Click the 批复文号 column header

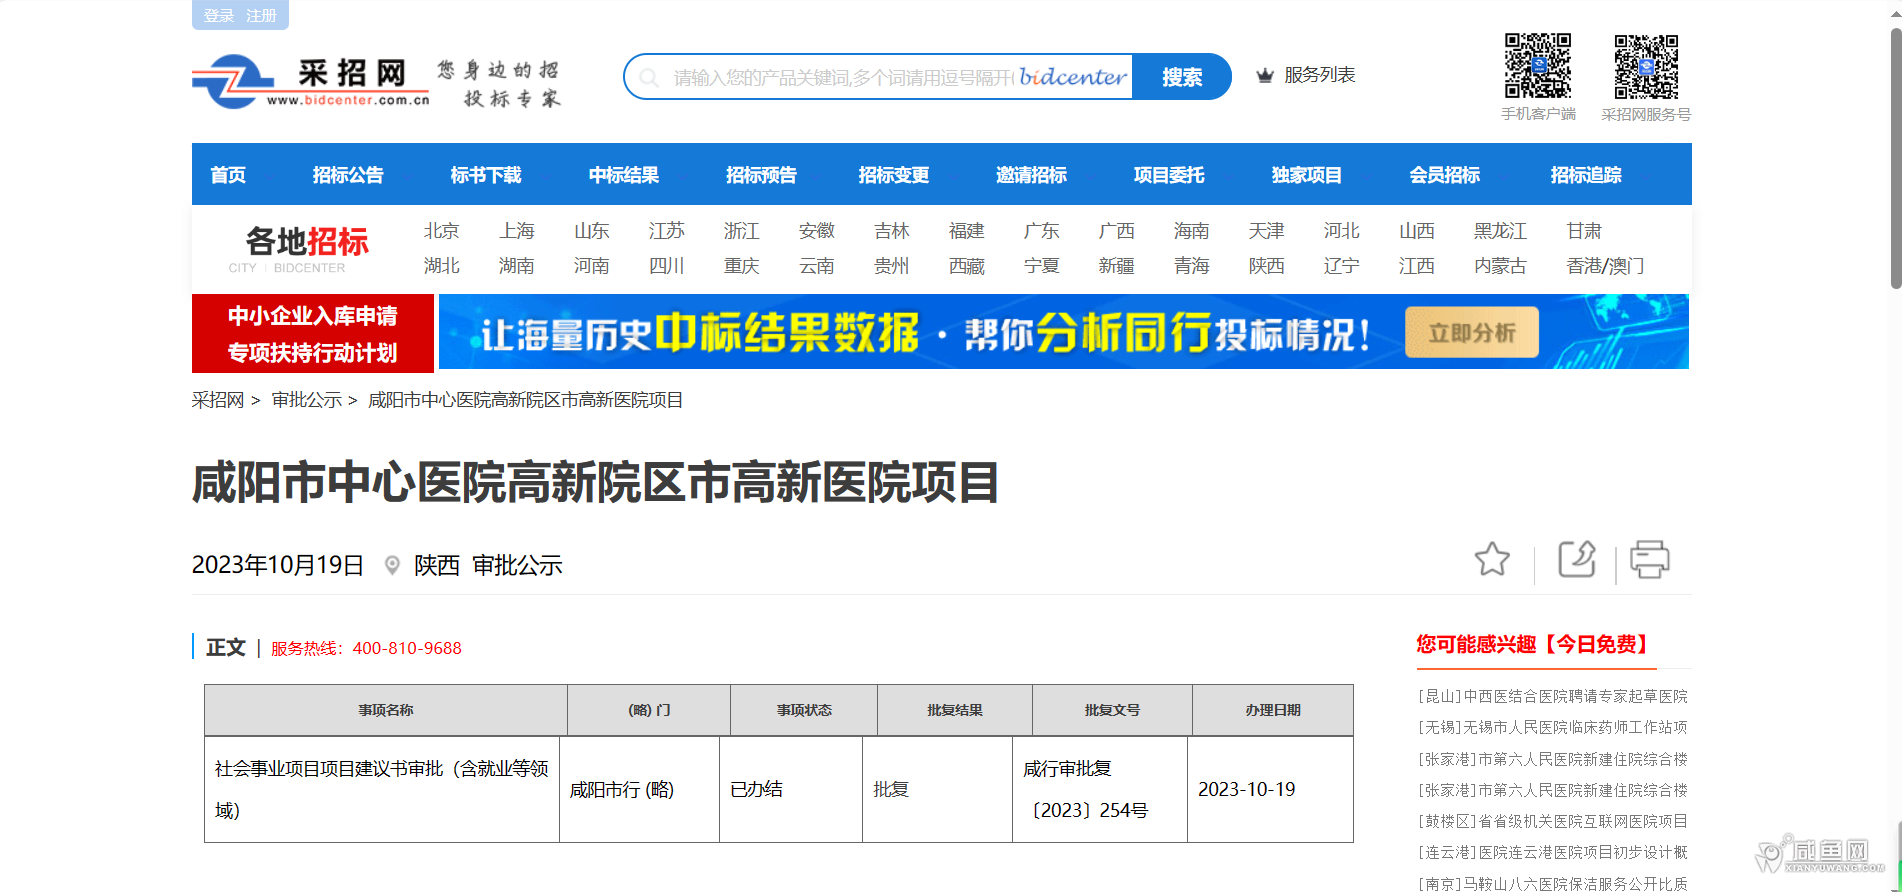1112,710
